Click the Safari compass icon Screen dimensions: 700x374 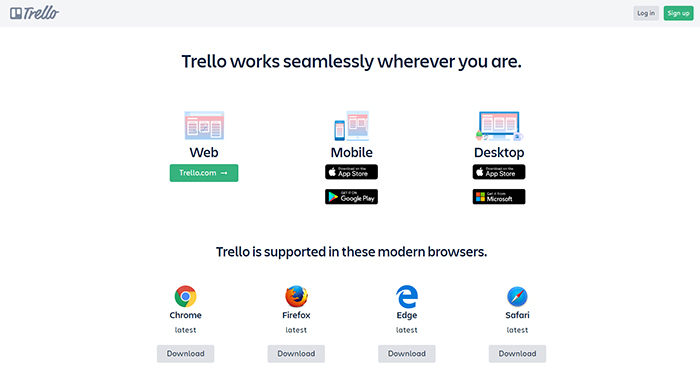[517, 296]
